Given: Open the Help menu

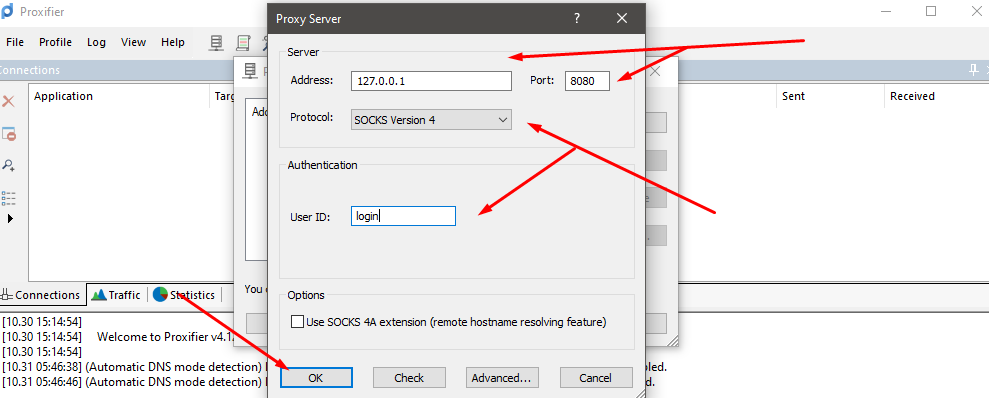Looking at the screenshot, I should tap(173, 42).
